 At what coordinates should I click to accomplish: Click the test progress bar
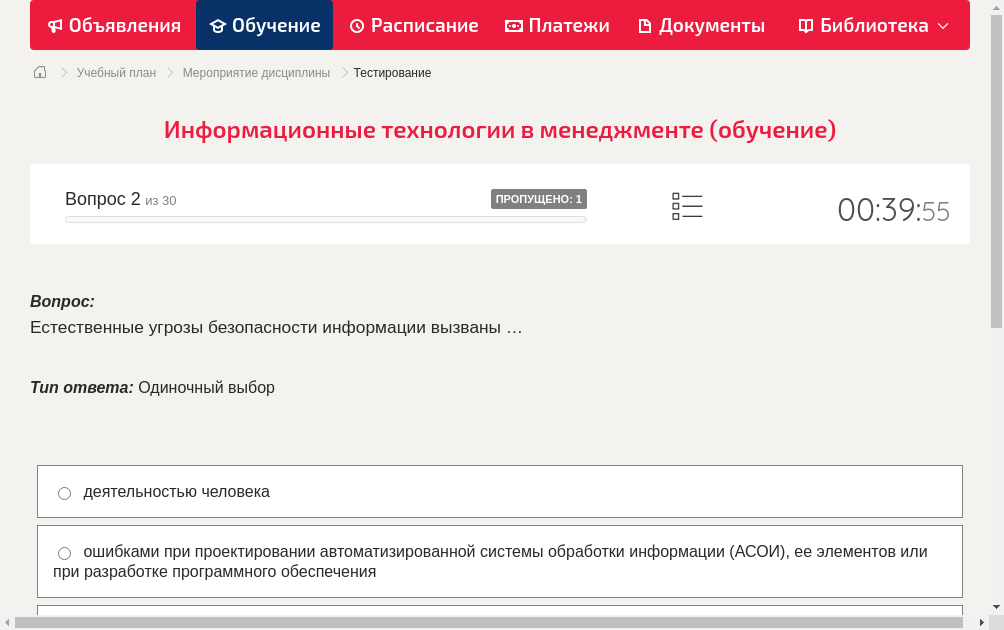(x=325, y=219)
